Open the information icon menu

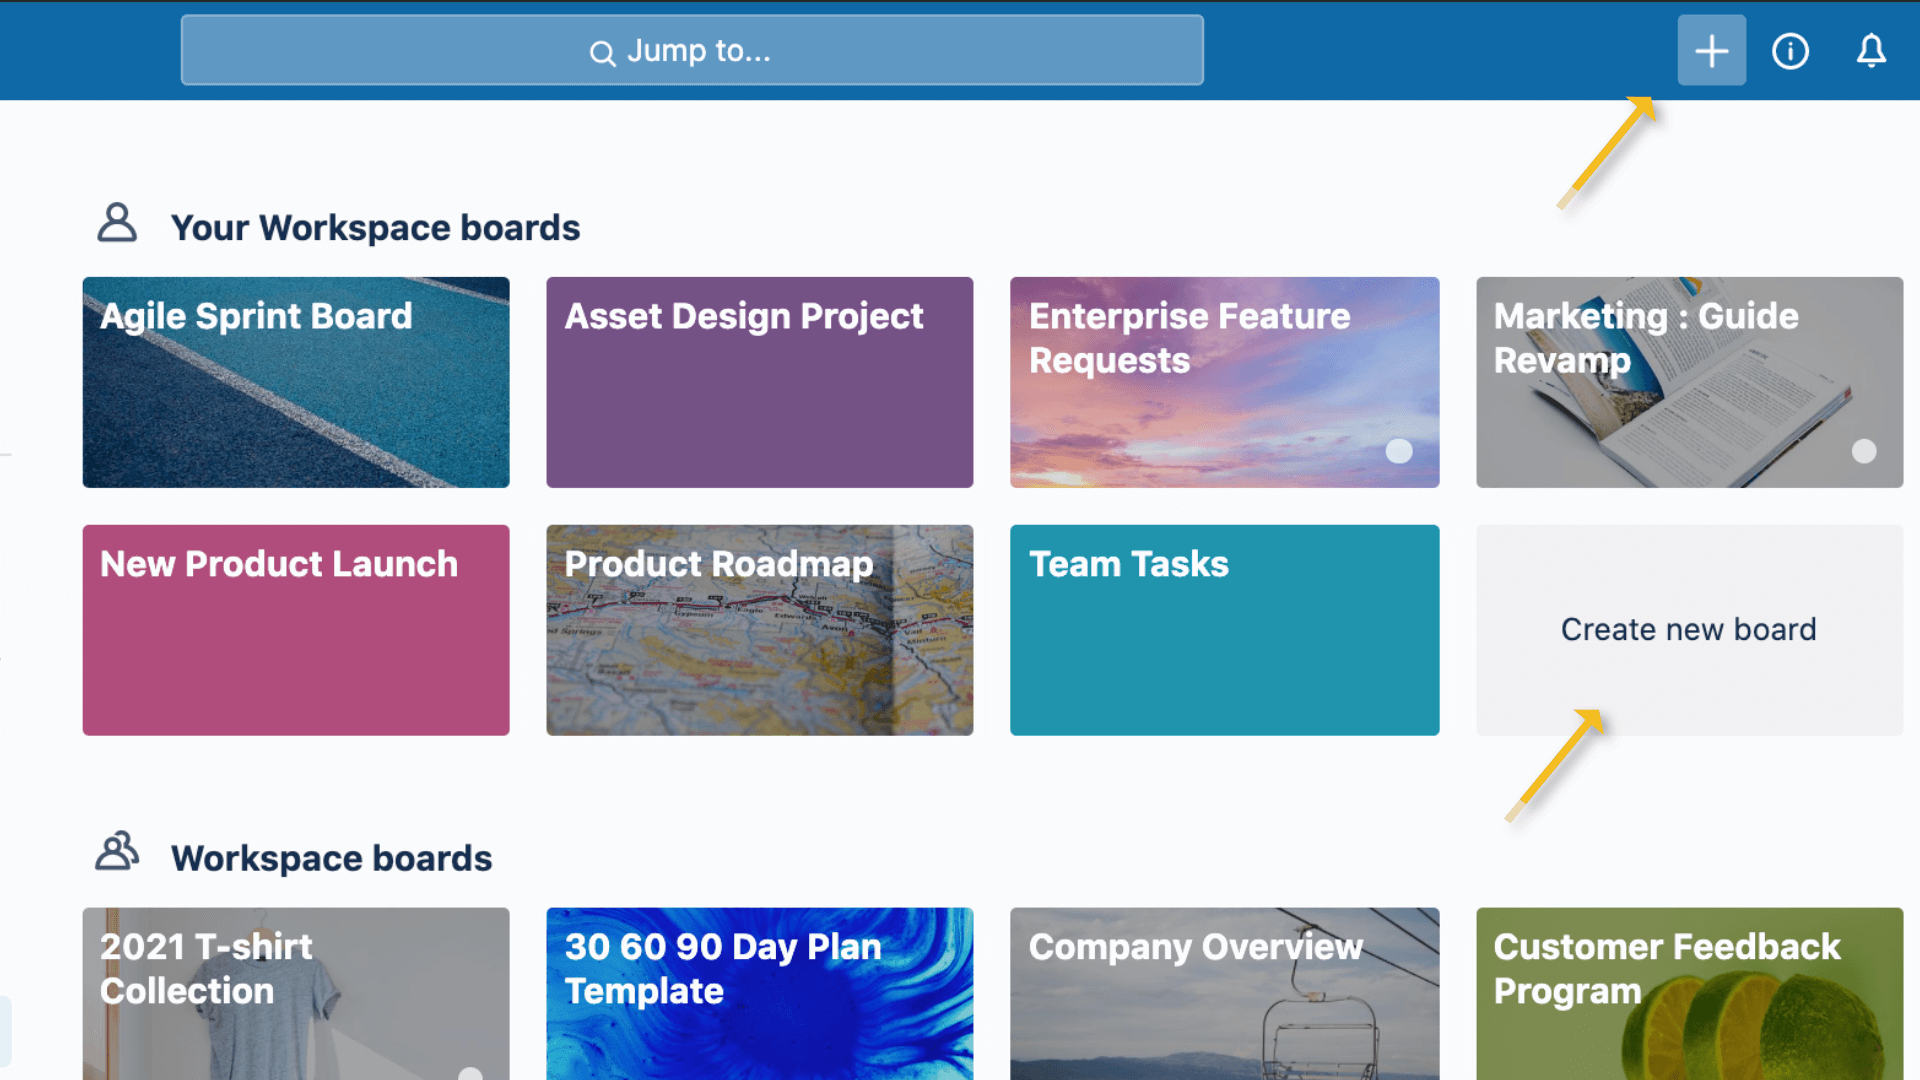[1789, 50]
